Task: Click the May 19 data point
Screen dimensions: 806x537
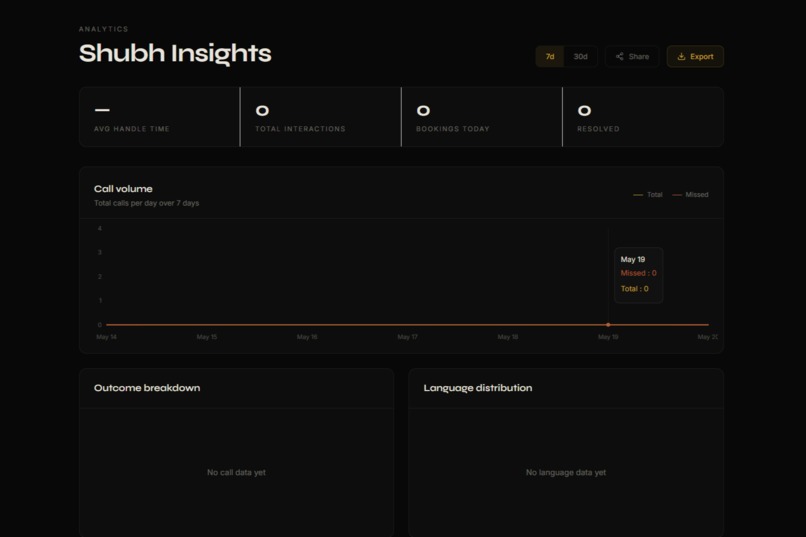Action: (x=608, y=325)
